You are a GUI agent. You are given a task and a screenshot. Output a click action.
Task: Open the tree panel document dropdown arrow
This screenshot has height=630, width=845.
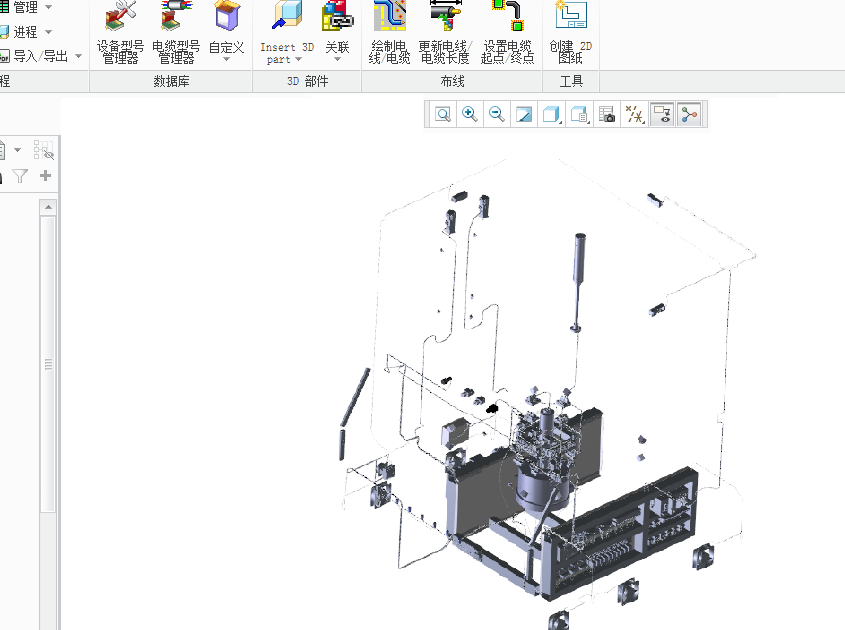pos(17,150)
